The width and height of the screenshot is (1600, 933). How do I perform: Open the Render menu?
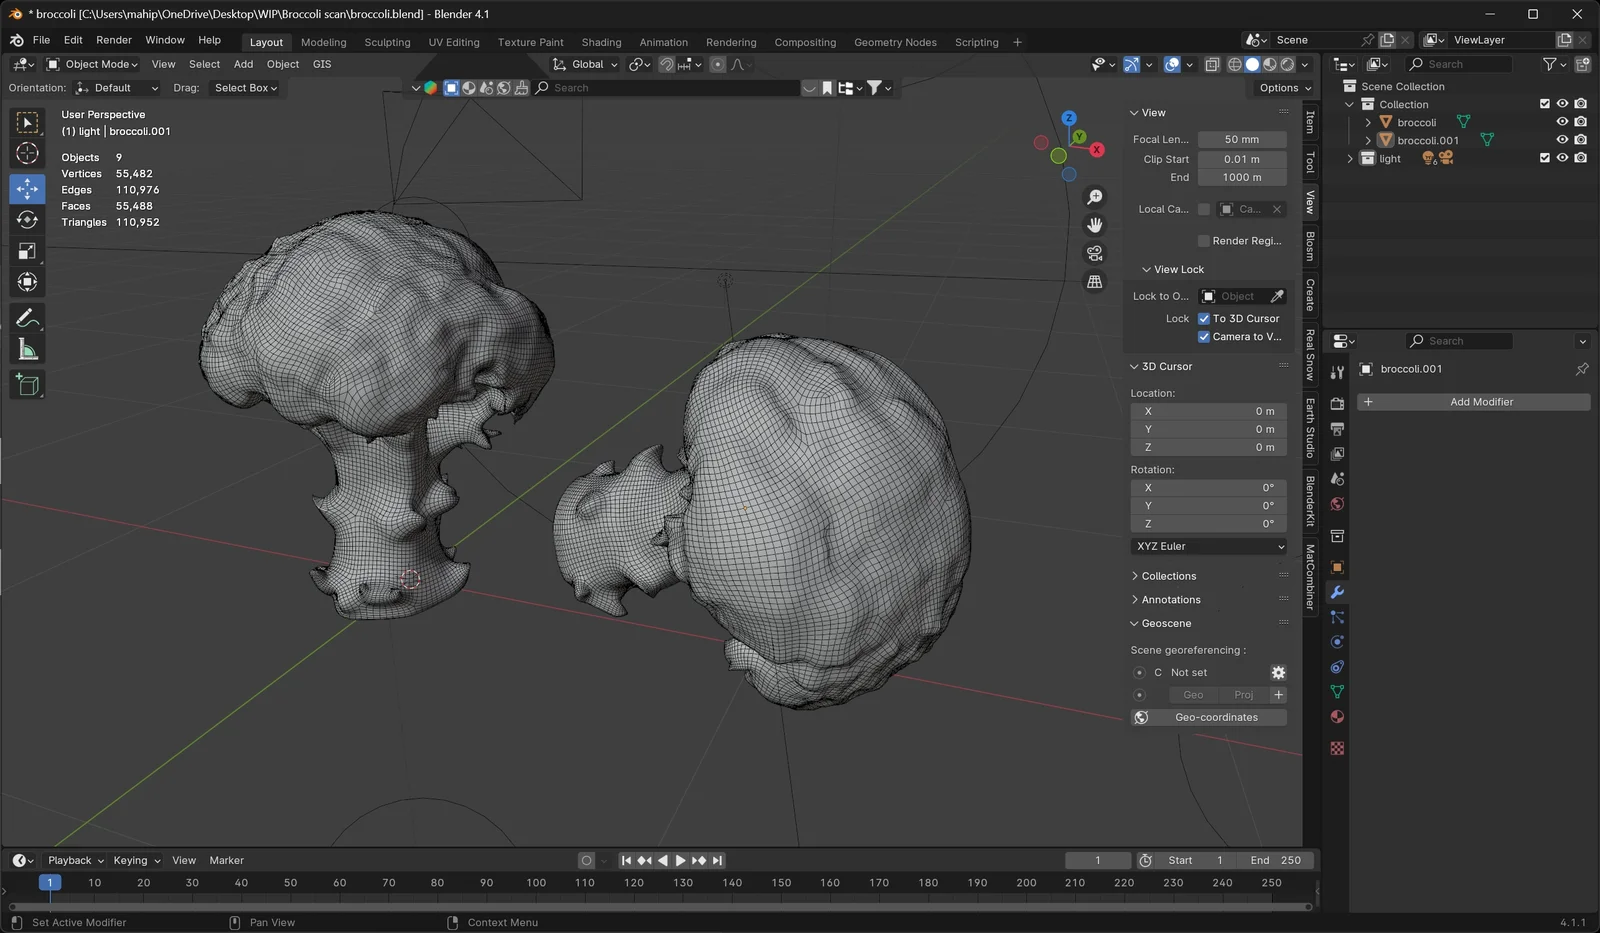click(x=113, y=40)
